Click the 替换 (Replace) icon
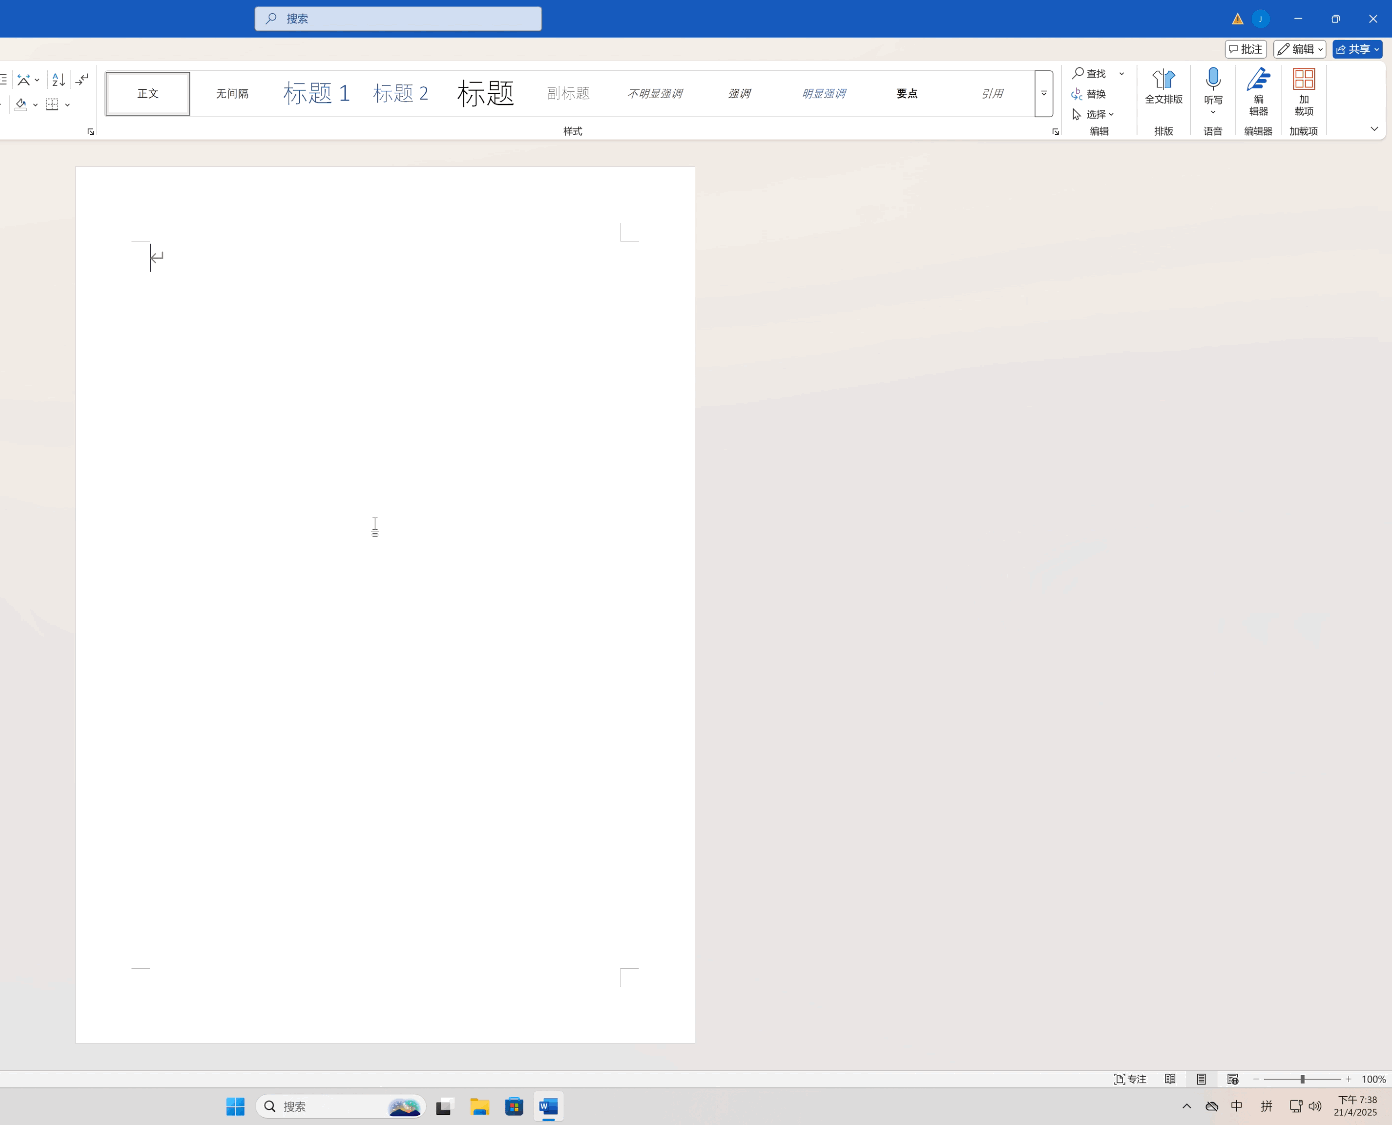The image size is (1392, 1125). click(x=1075, y=93)
